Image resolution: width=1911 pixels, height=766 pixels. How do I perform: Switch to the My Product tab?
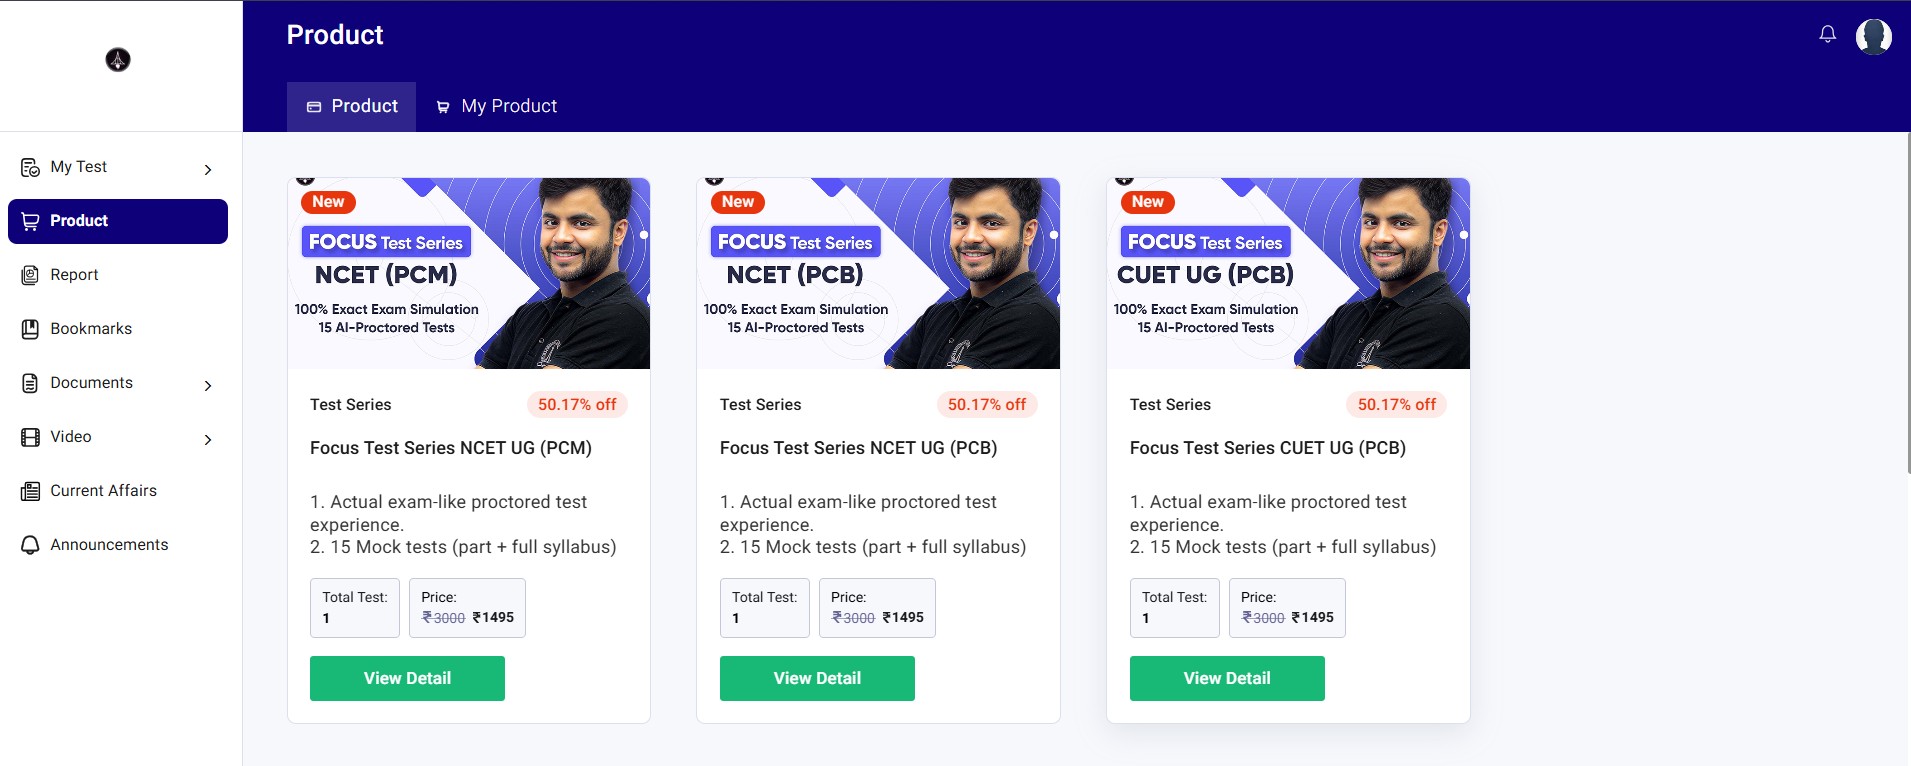(497, 106)
